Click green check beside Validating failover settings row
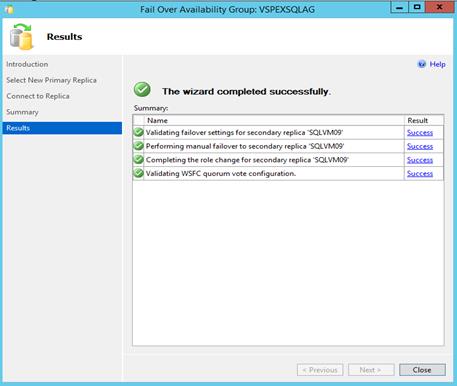457x386 pixels. (x=138, y=132)
